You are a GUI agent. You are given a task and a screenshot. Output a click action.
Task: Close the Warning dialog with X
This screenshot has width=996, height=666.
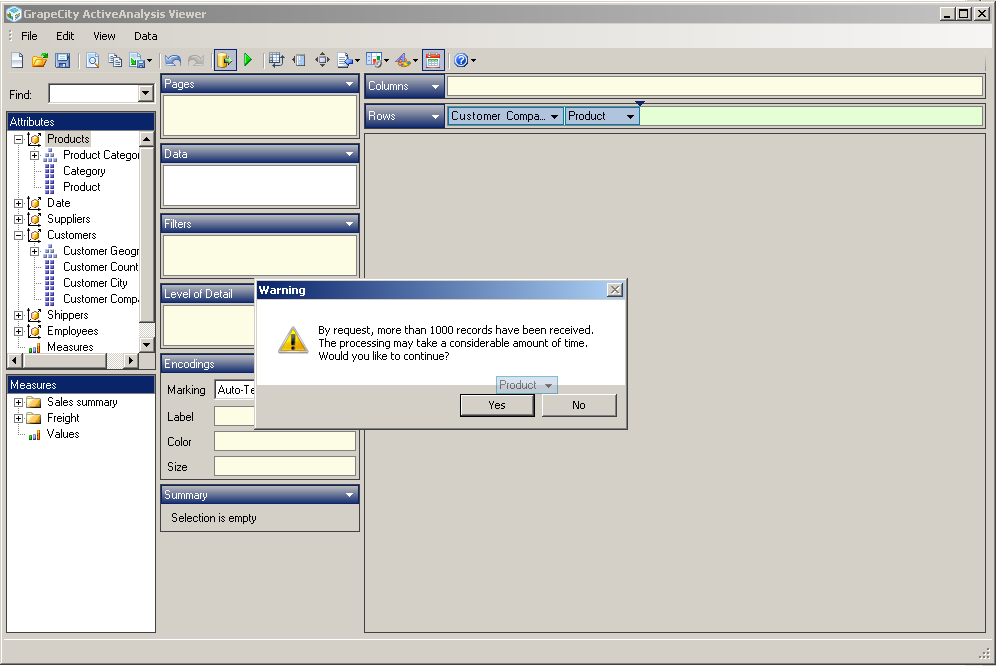pos(615,290)
